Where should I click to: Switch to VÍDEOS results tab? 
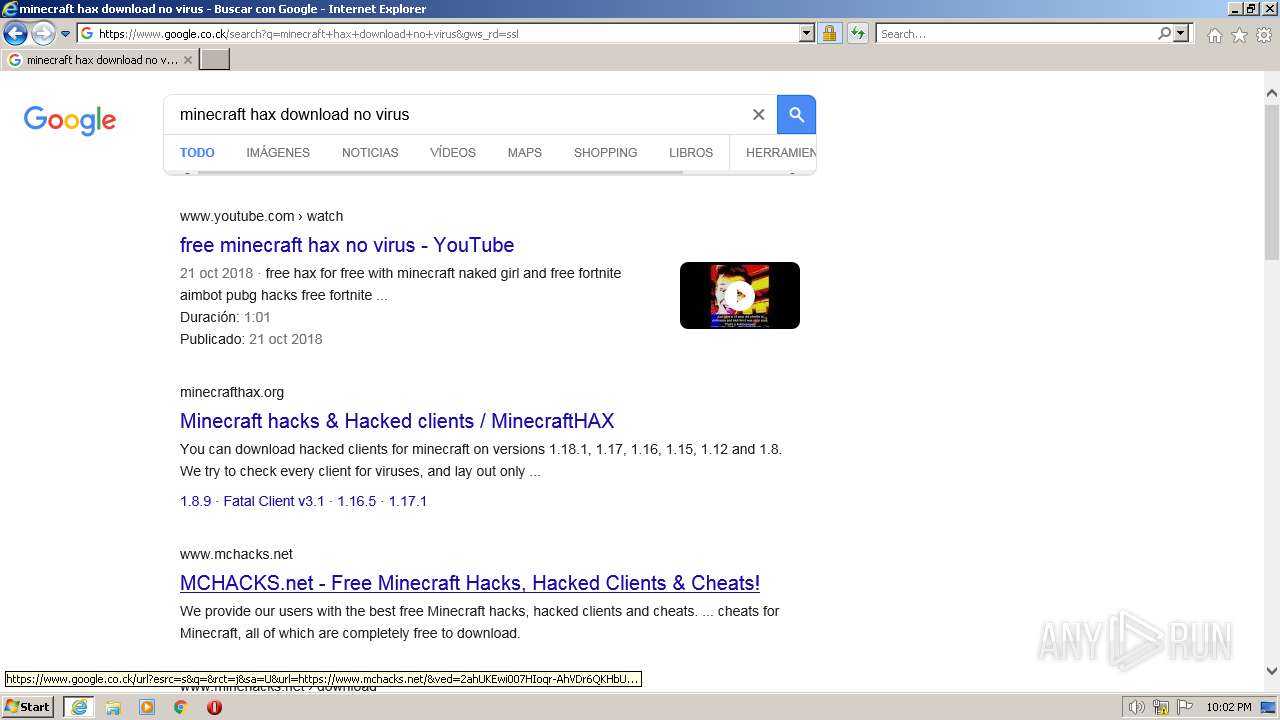tap(453, 153)
